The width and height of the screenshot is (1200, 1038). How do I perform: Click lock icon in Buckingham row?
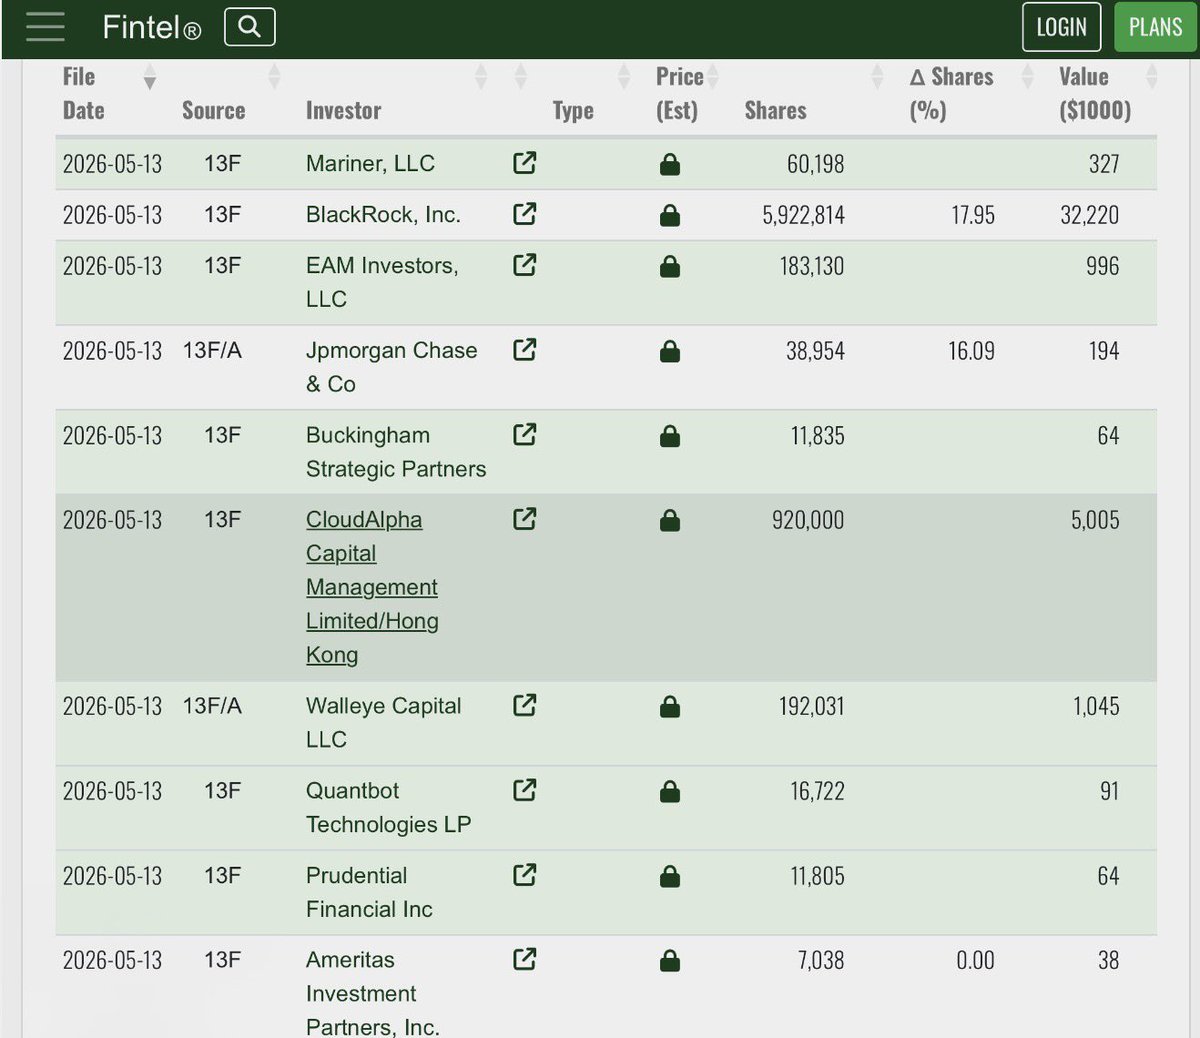pos(670,436)
